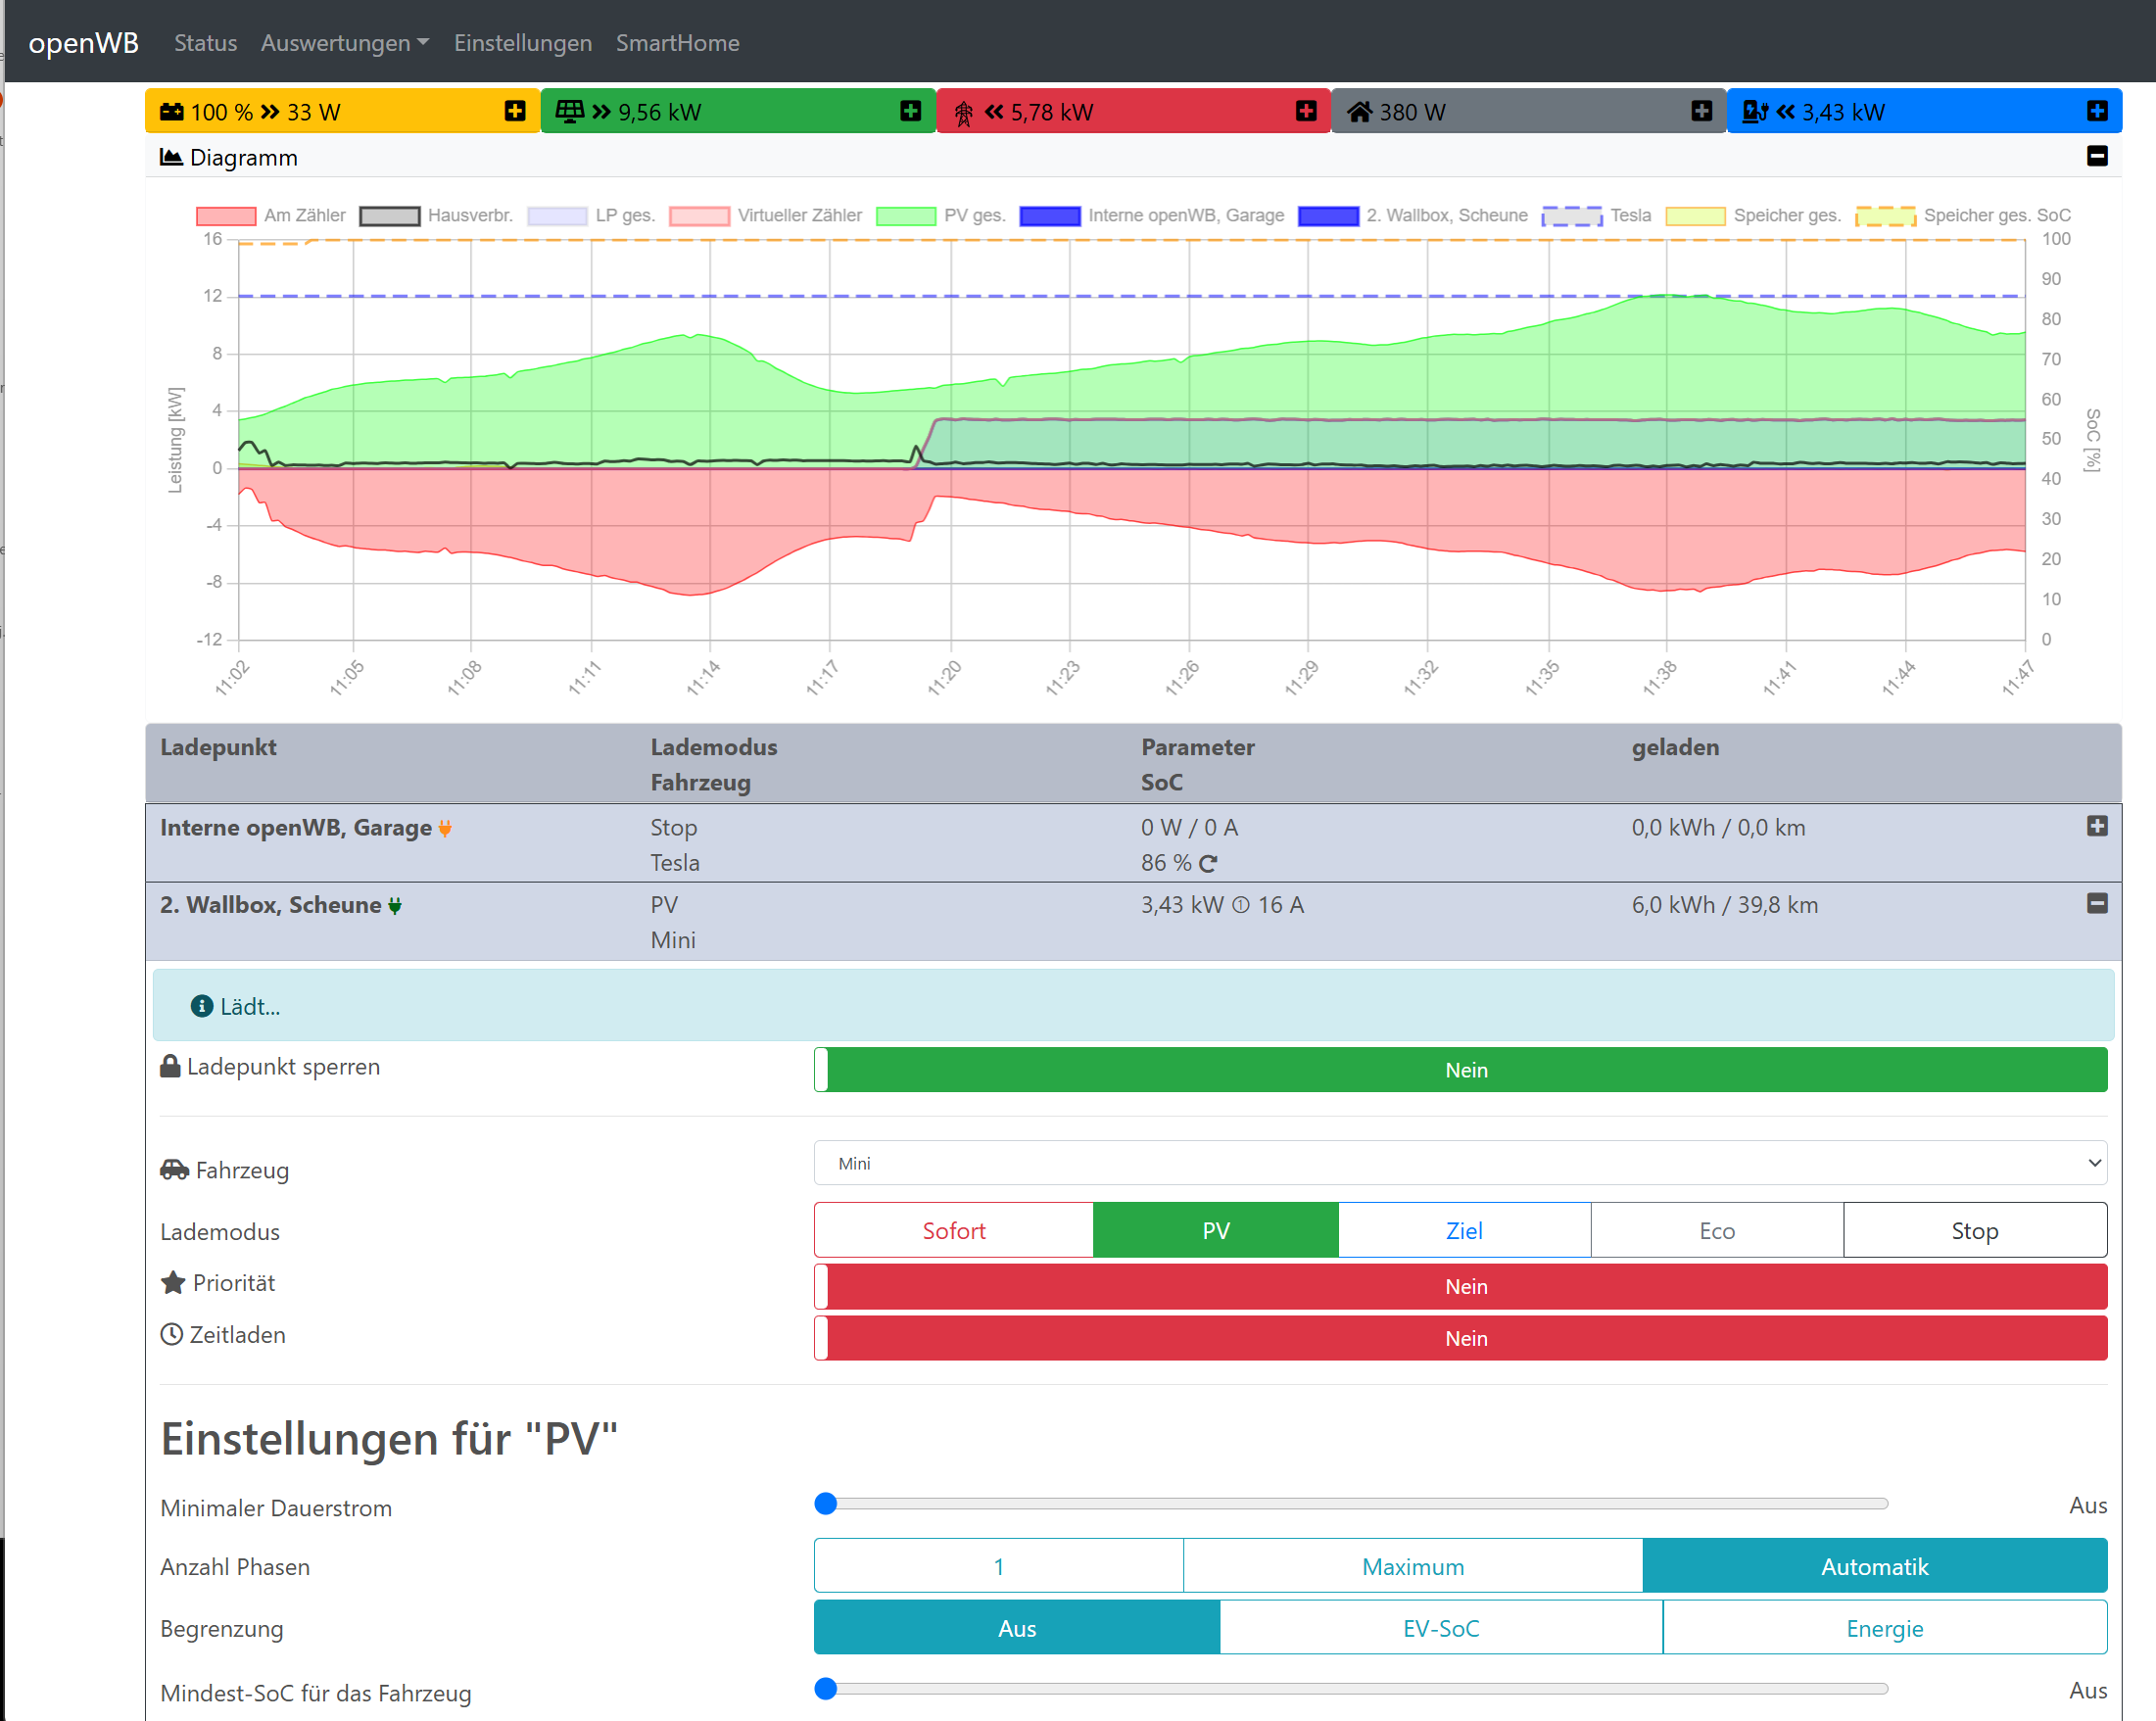Open the Auswertungen dropdown menu
This screenshot has width=2156, height=1721.
point(344,43)
